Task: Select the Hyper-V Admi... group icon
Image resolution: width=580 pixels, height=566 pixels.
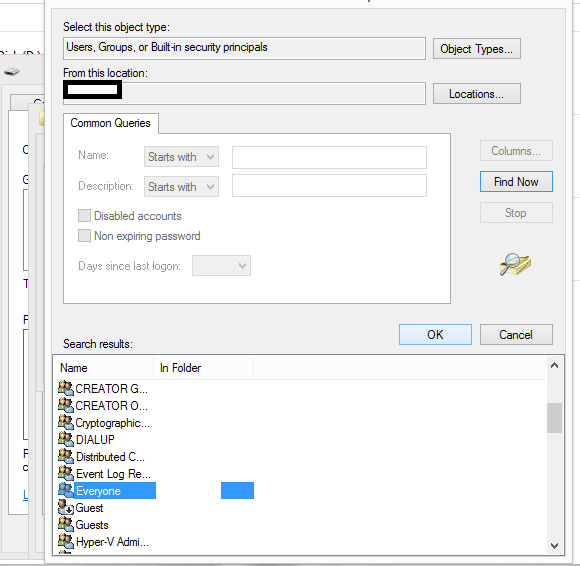Action: (x=66, y=541)
